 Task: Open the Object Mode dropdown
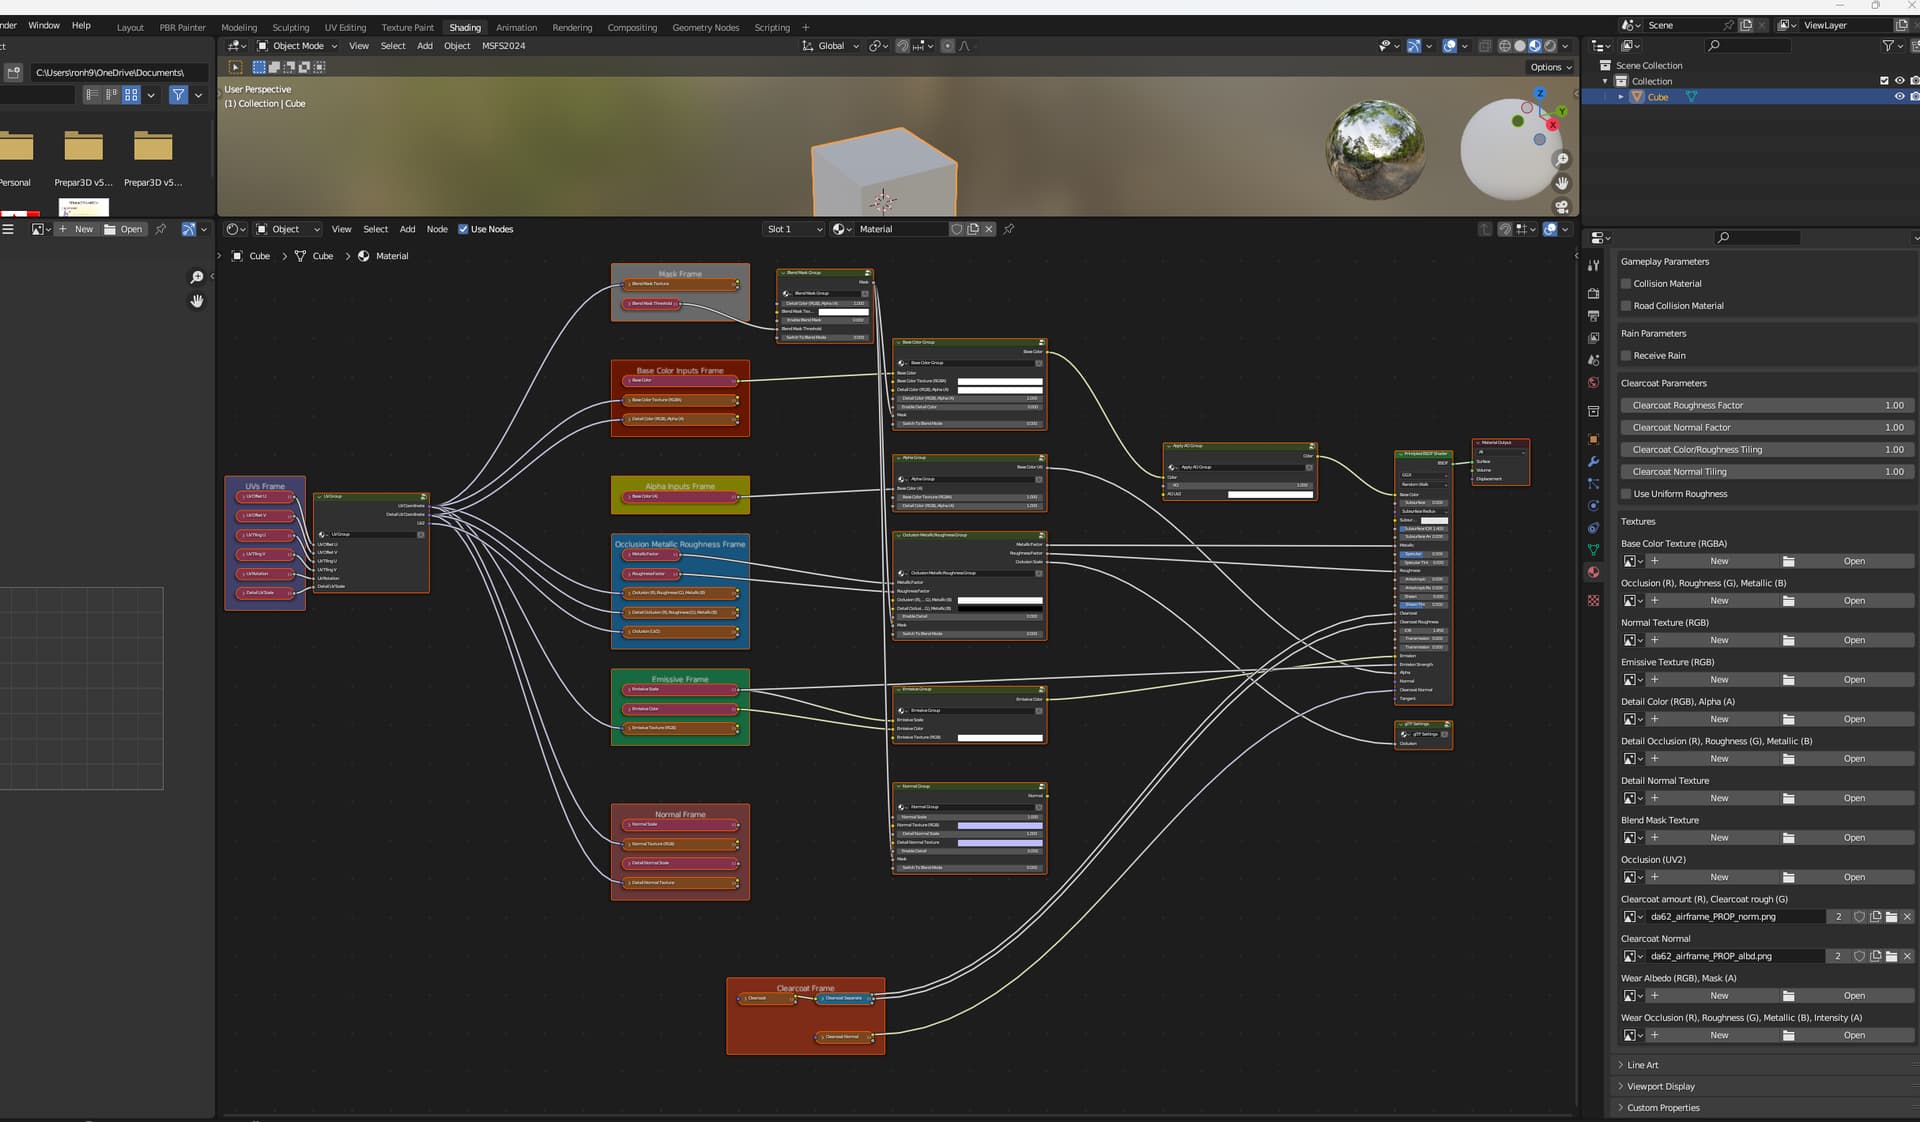pos(297,46)
